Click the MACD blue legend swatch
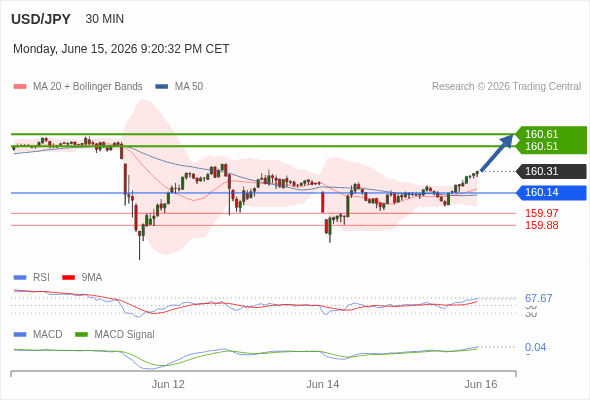 [x=20, y=335]
